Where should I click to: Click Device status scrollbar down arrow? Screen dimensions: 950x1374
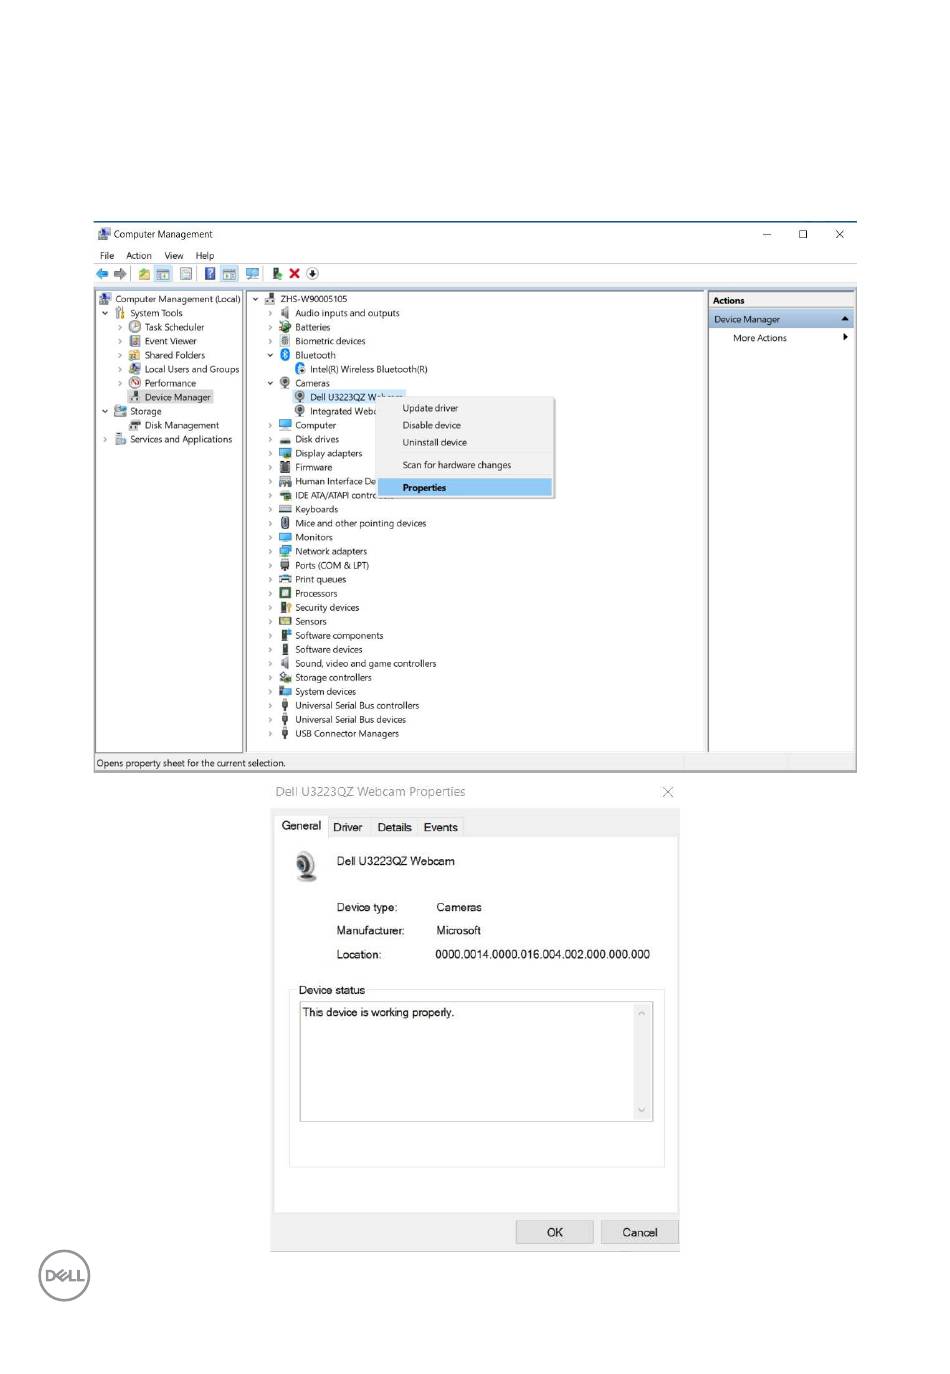pos(642,1110)
